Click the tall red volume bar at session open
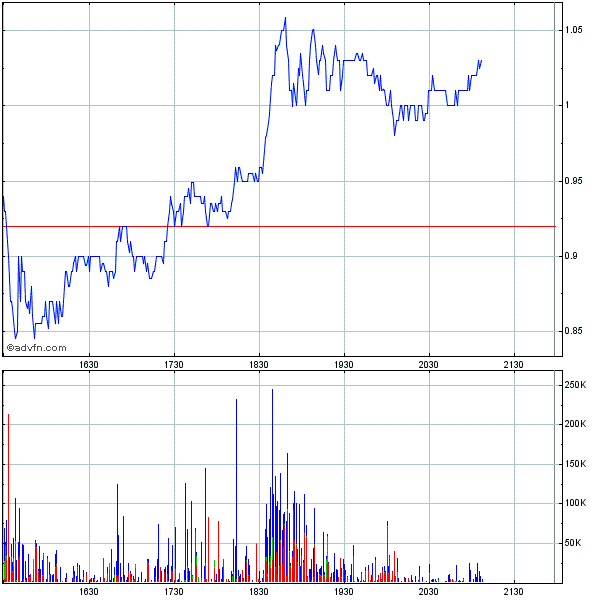This screenshot has height=600, width=600. tap(8, 498)
